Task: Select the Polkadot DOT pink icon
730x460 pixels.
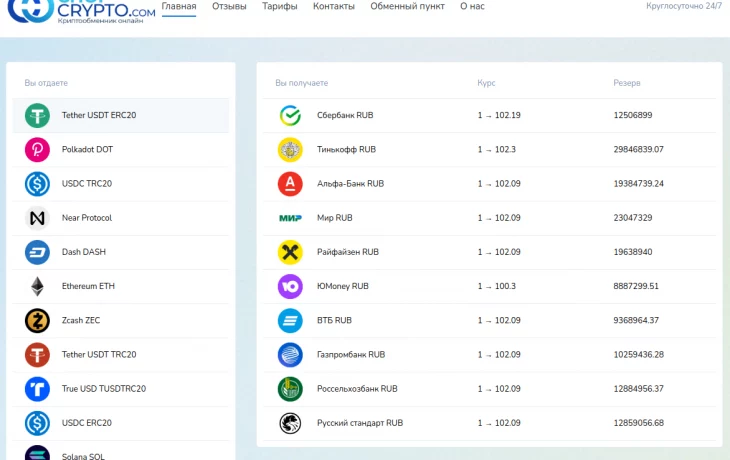Action: coord(37,149)
